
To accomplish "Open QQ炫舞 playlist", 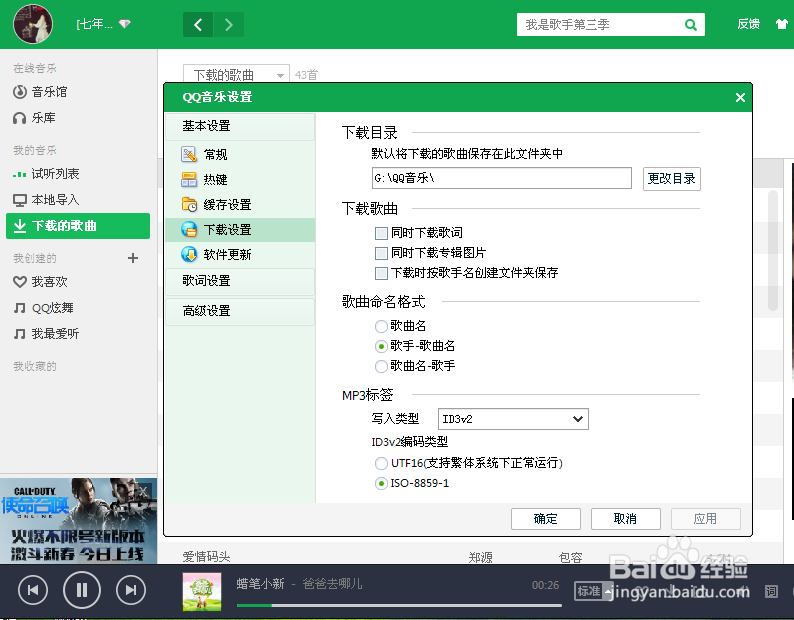I will click(44, 308).
